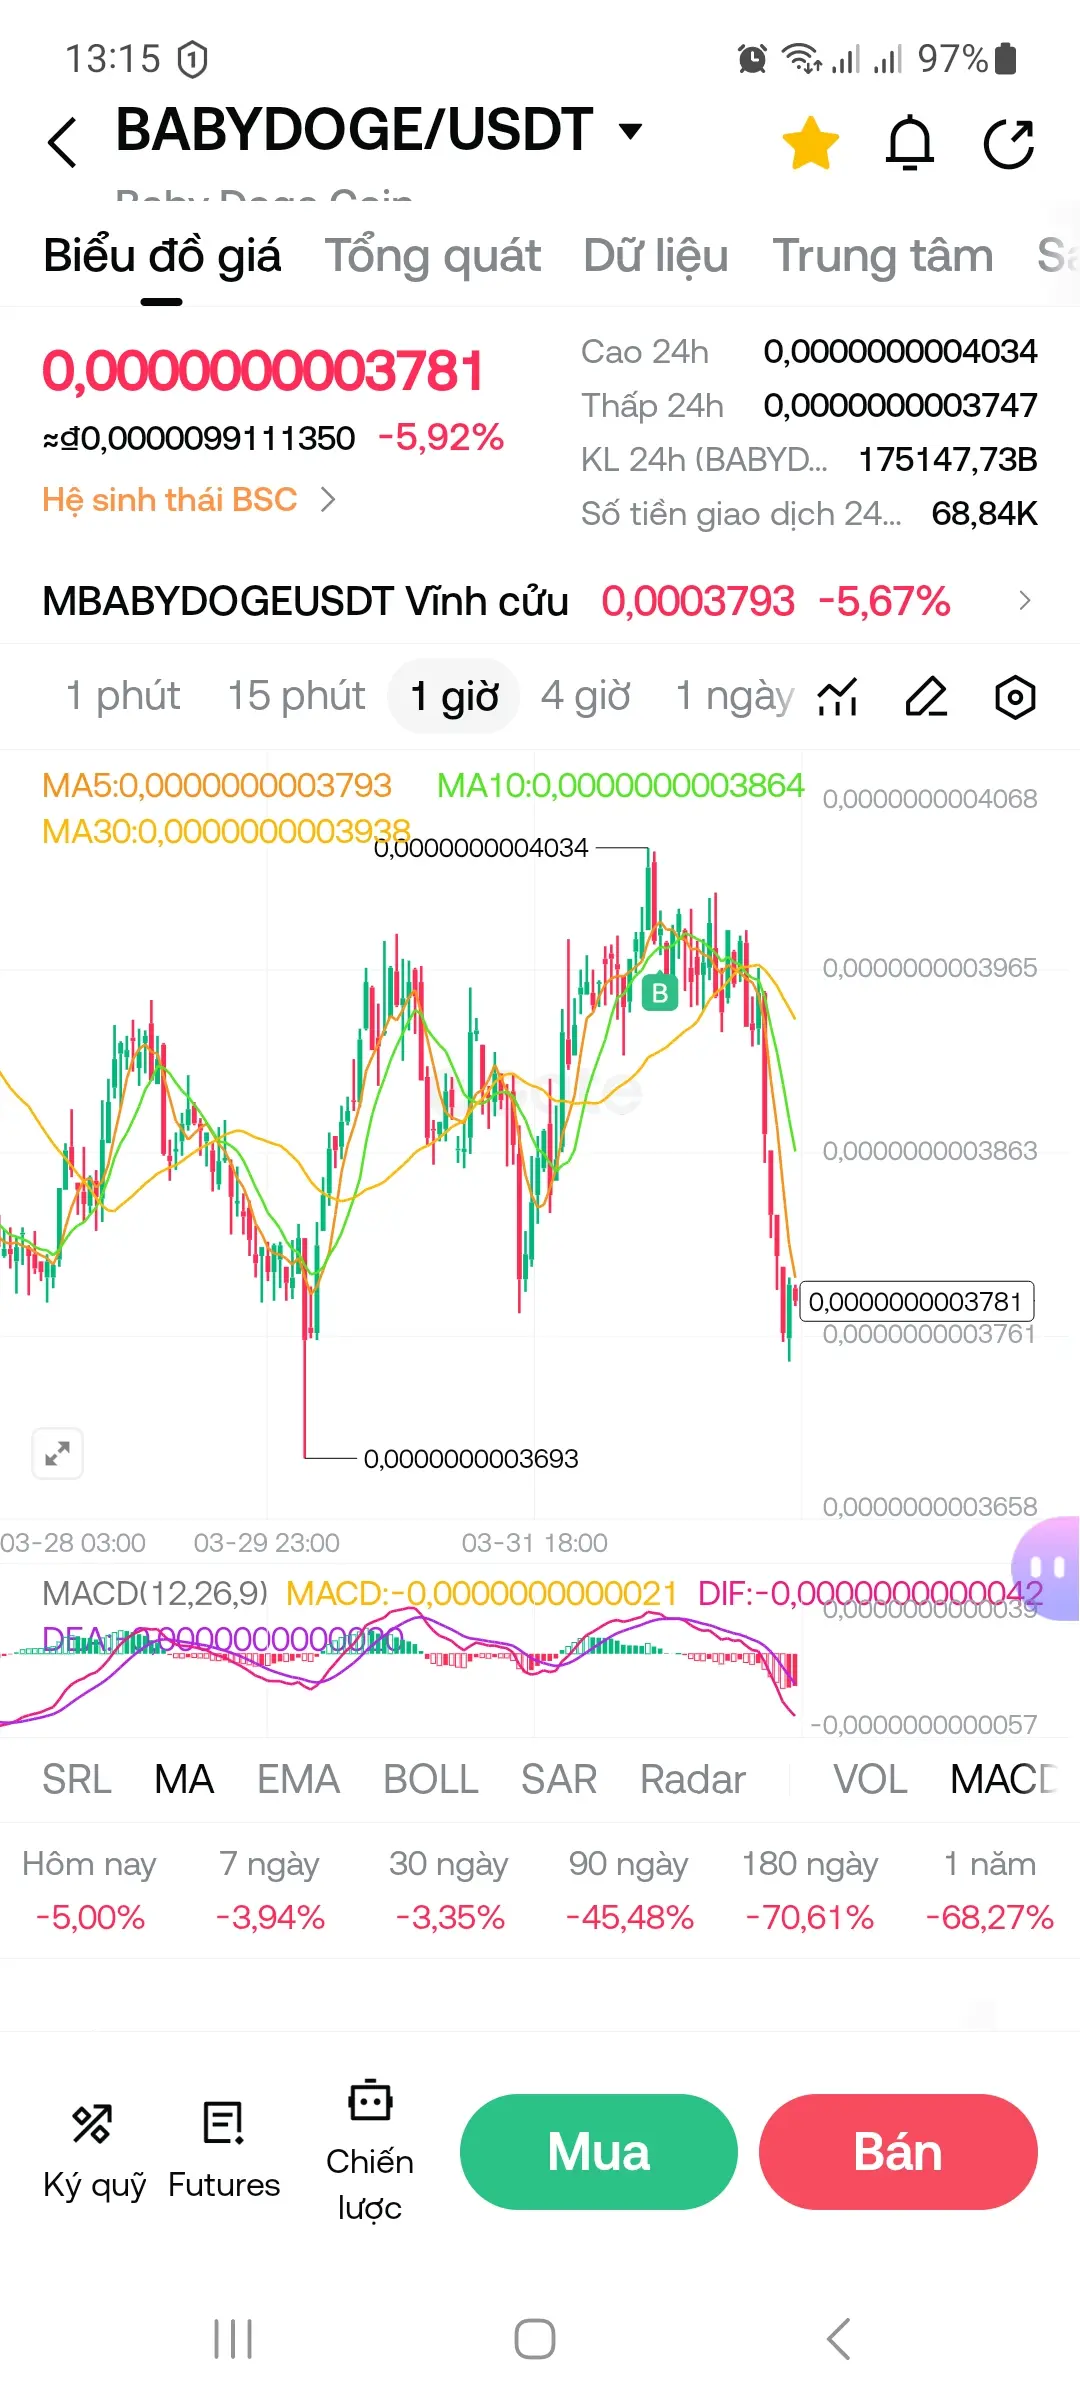
Task: Select the 15 phút timeframe
Action: pyautogui.click(x=296, y=696)
